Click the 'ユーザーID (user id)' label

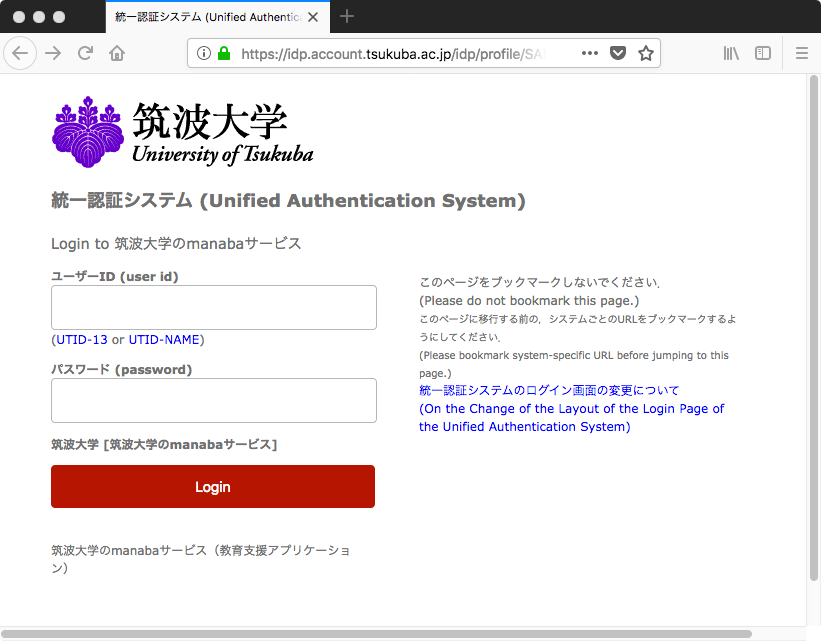point(115,277)
